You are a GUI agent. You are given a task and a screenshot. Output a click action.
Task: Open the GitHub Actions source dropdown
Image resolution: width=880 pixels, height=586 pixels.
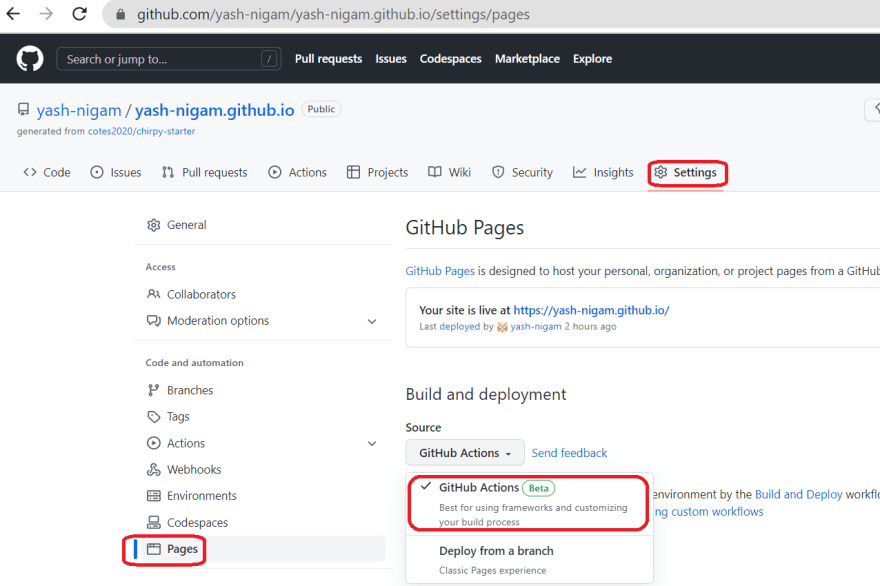pyautogui.click(x=465, y=452)
